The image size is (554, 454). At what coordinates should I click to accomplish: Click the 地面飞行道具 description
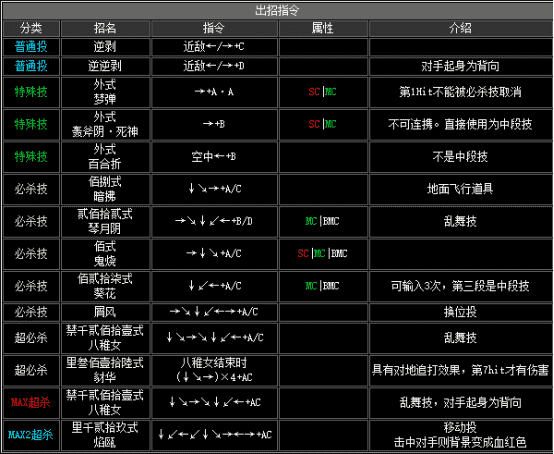point(460,189)
